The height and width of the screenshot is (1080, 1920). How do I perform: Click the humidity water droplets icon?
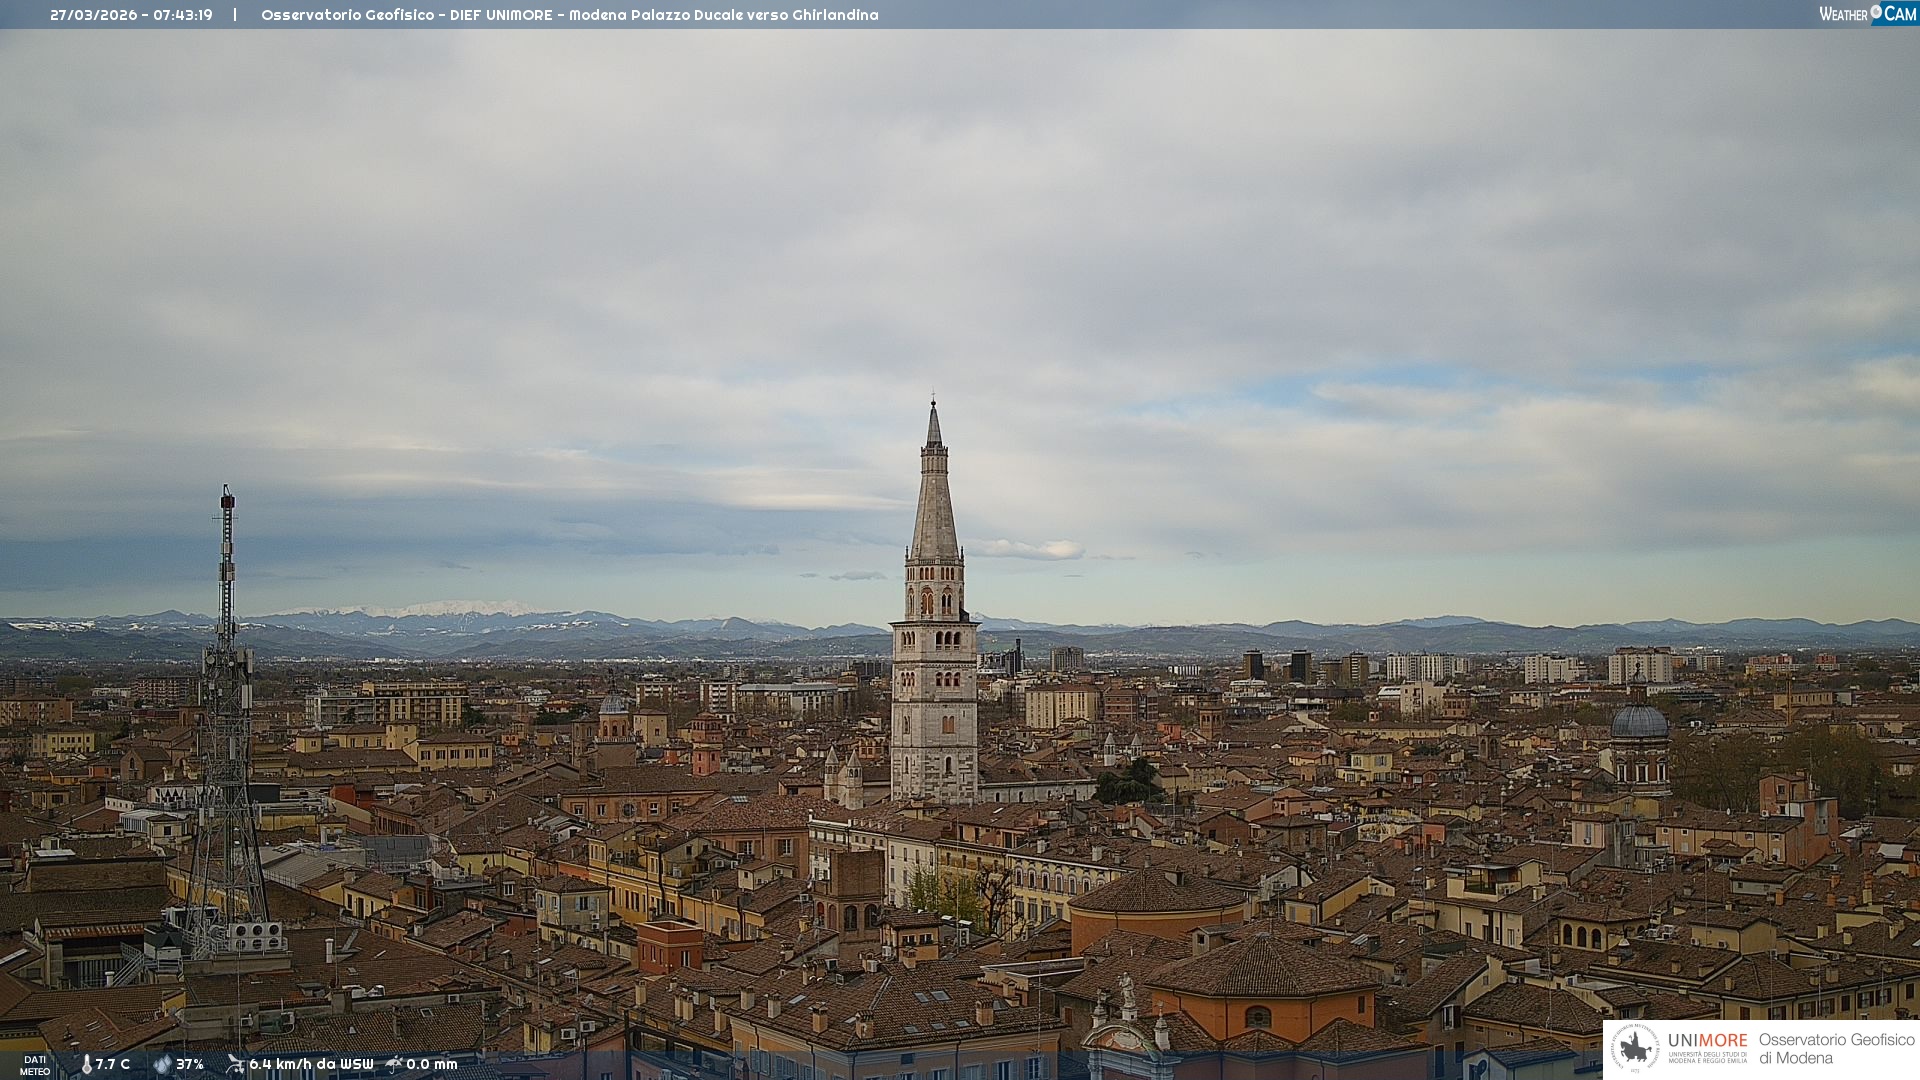point(162,1064)
